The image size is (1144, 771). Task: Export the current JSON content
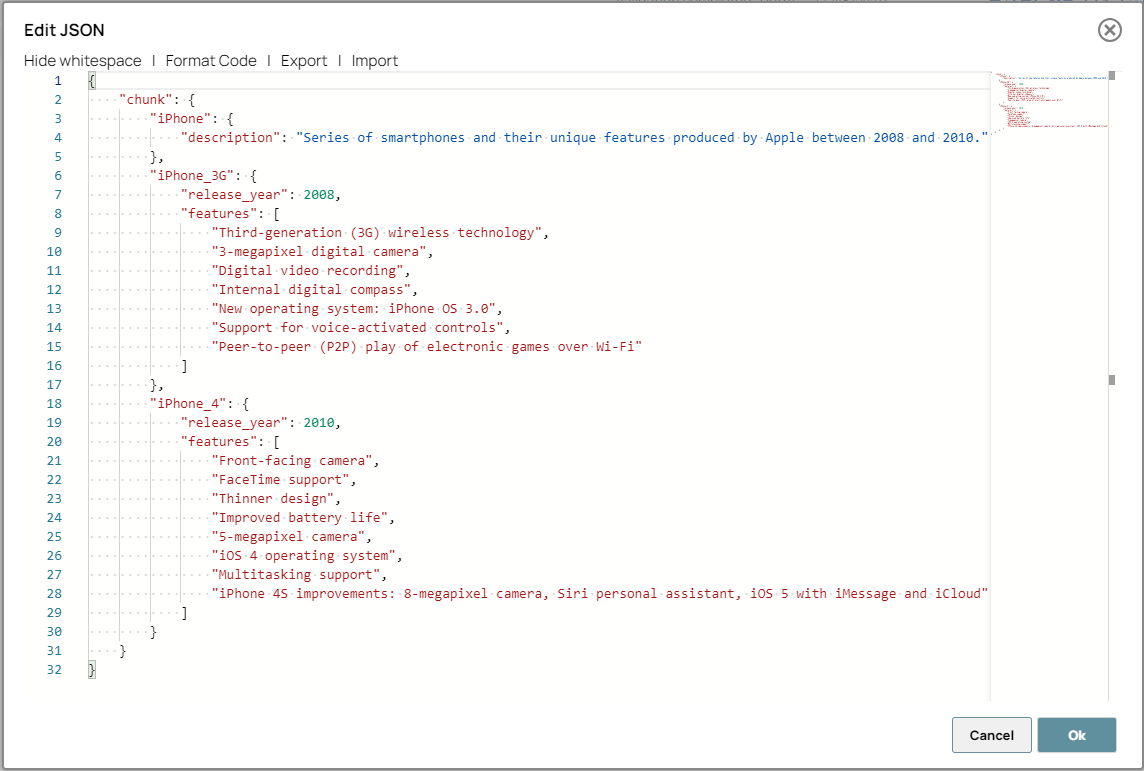(303, 61)
